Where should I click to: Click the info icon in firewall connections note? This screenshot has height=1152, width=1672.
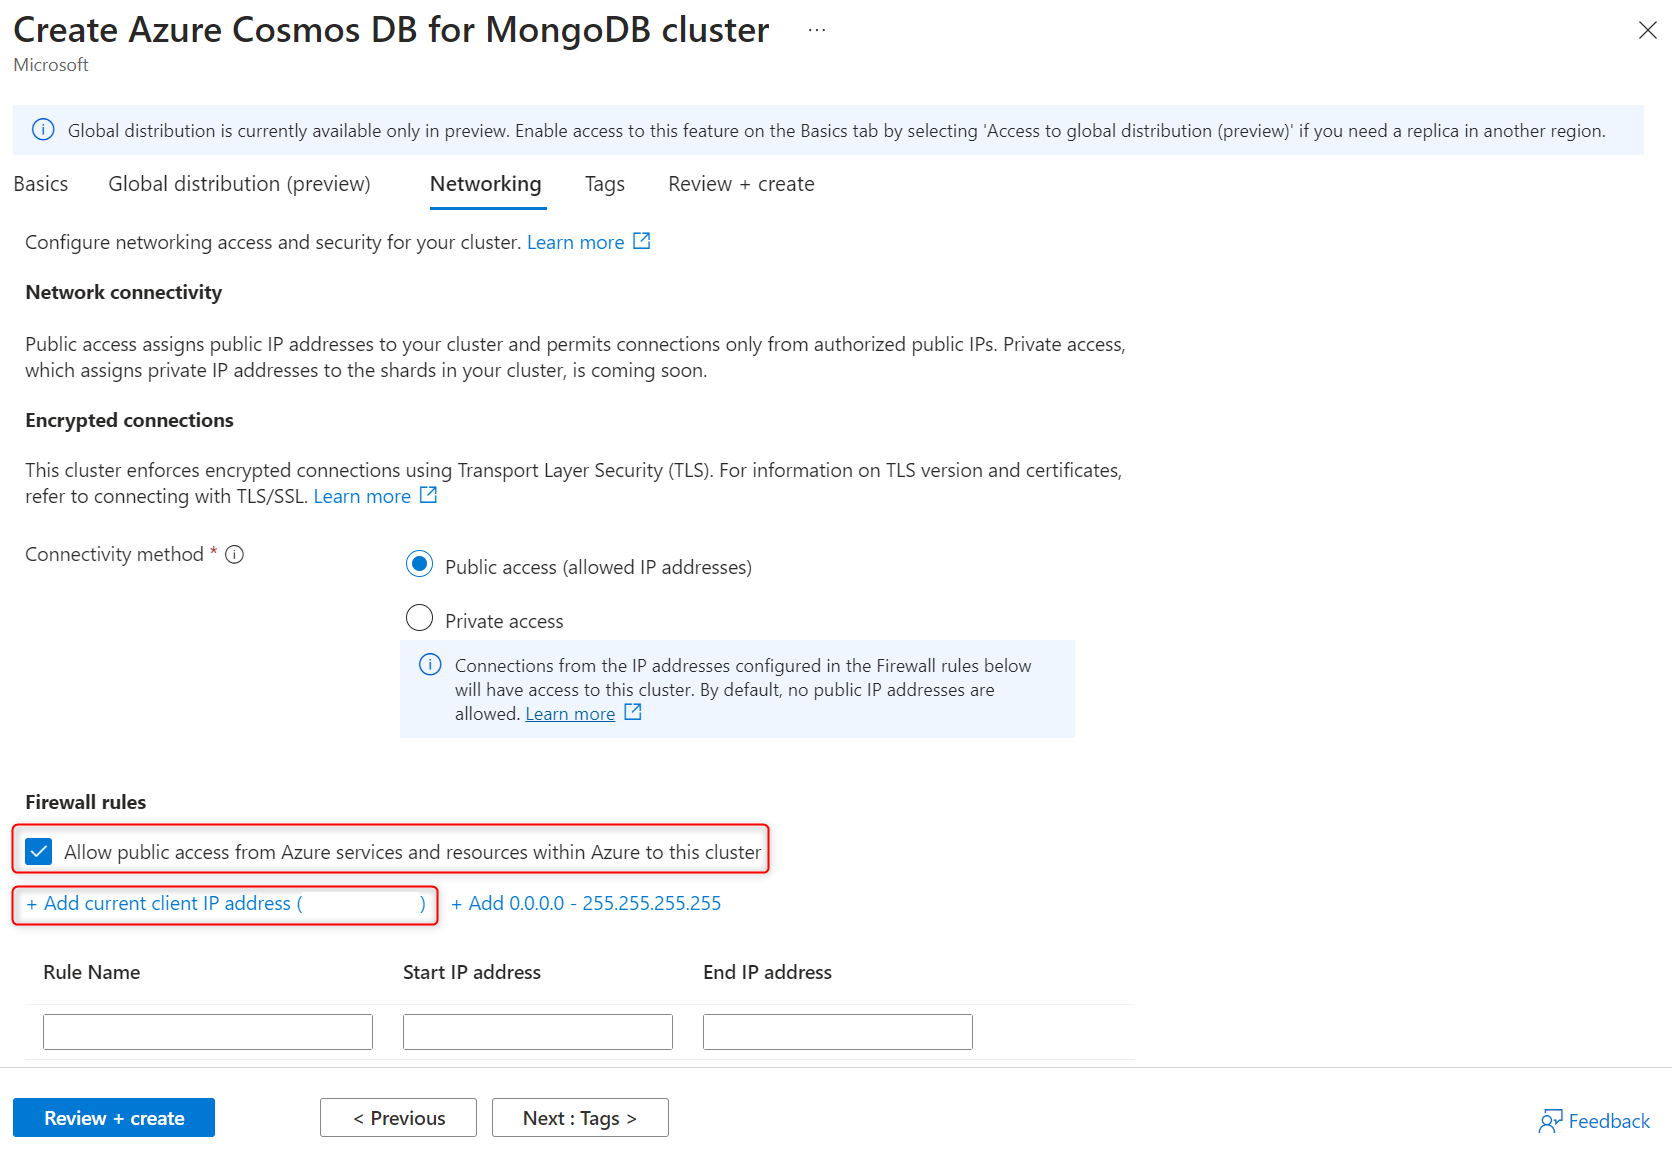coord(430,665)
